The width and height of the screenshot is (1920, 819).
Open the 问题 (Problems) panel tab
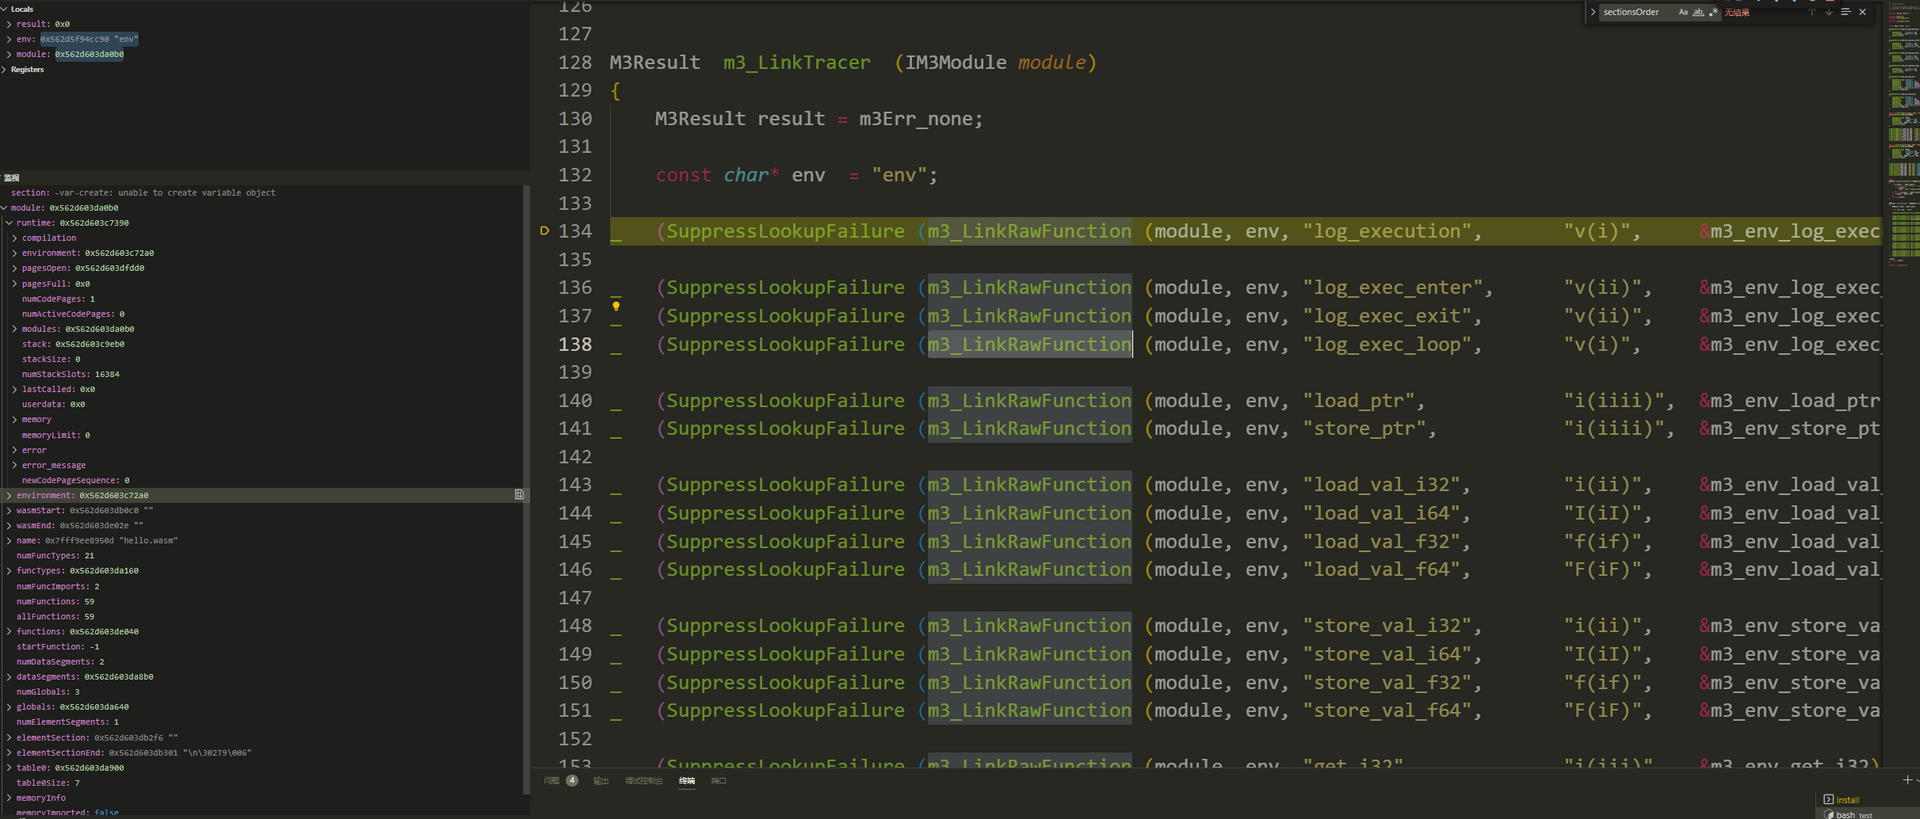pyautogui.click(x=552, y=780)
